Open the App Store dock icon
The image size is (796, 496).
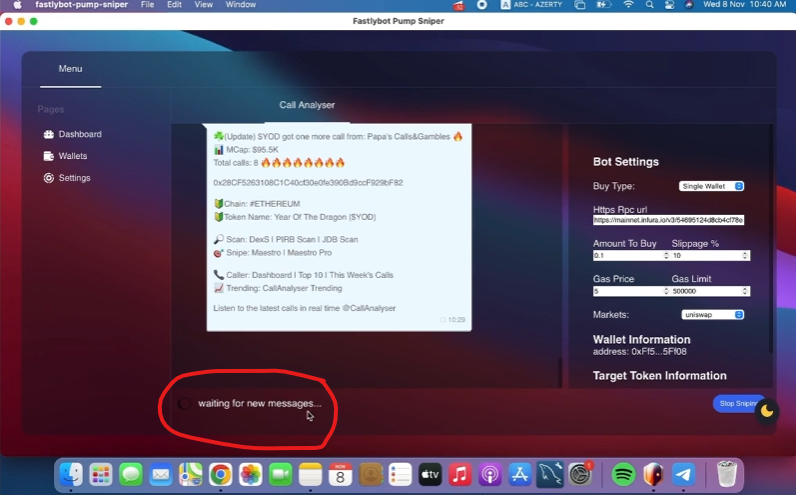(519, 474)
